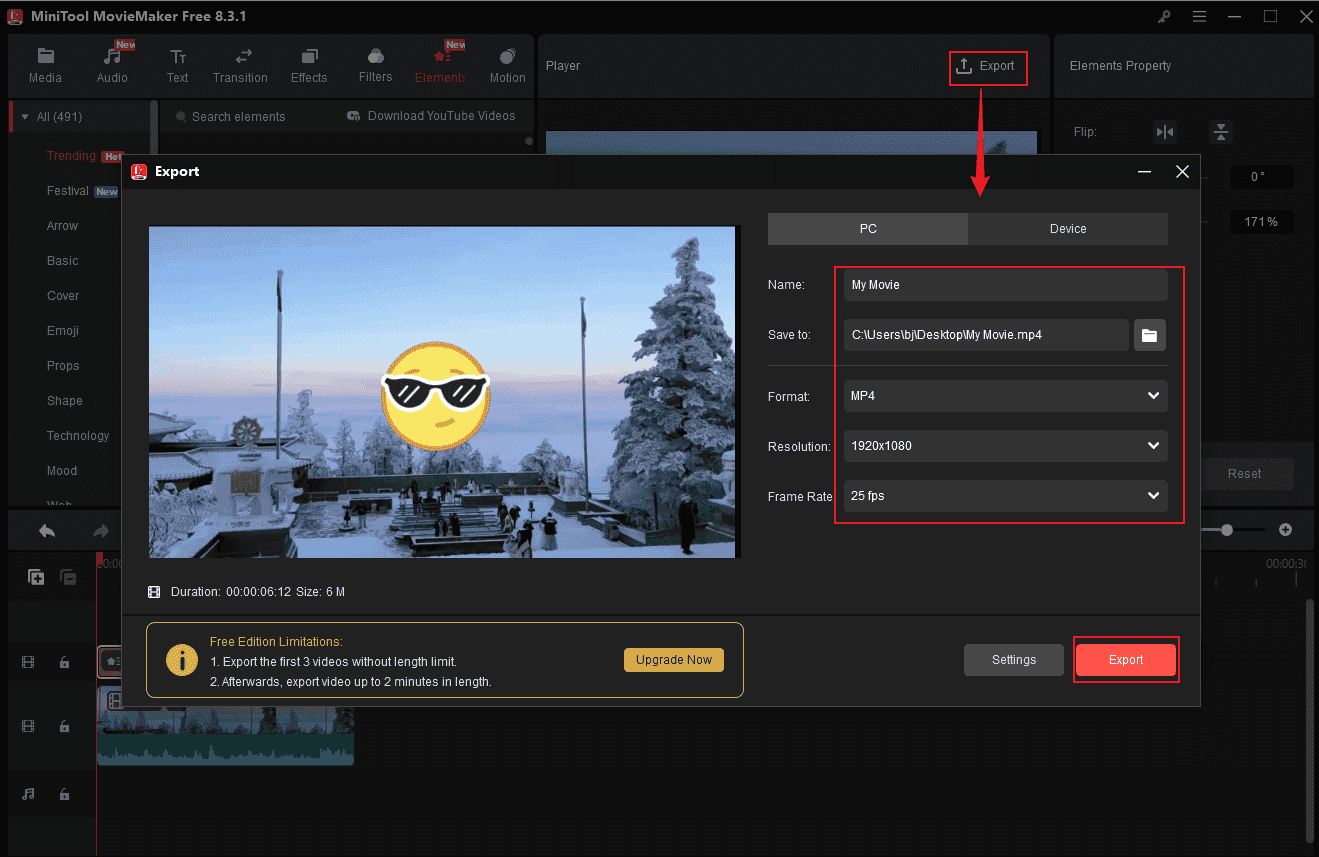Screen dimensions: 1319x857
Task: Open the Frame Rate dropdown
Action: point(1004,496)
